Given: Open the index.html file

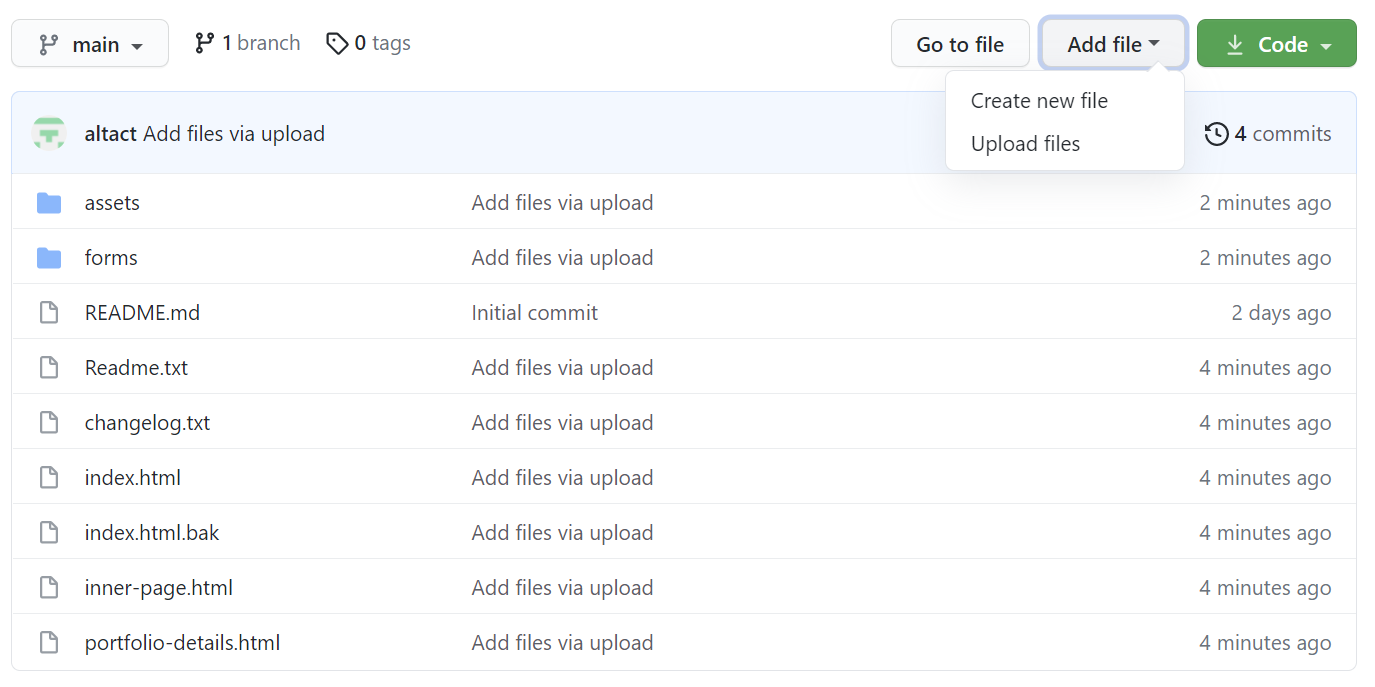Looking at the screenshot, I should 133,477.
